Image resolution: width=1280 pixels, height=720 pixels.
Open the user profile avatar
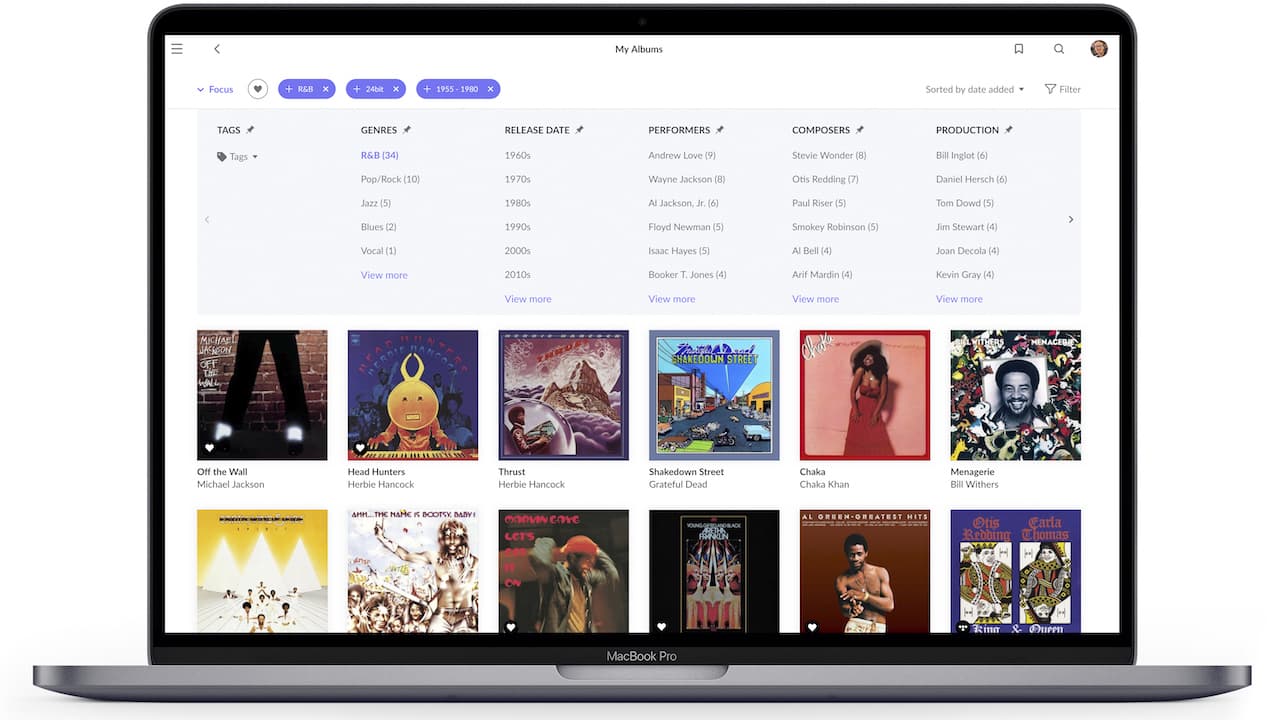[1099, 49]
